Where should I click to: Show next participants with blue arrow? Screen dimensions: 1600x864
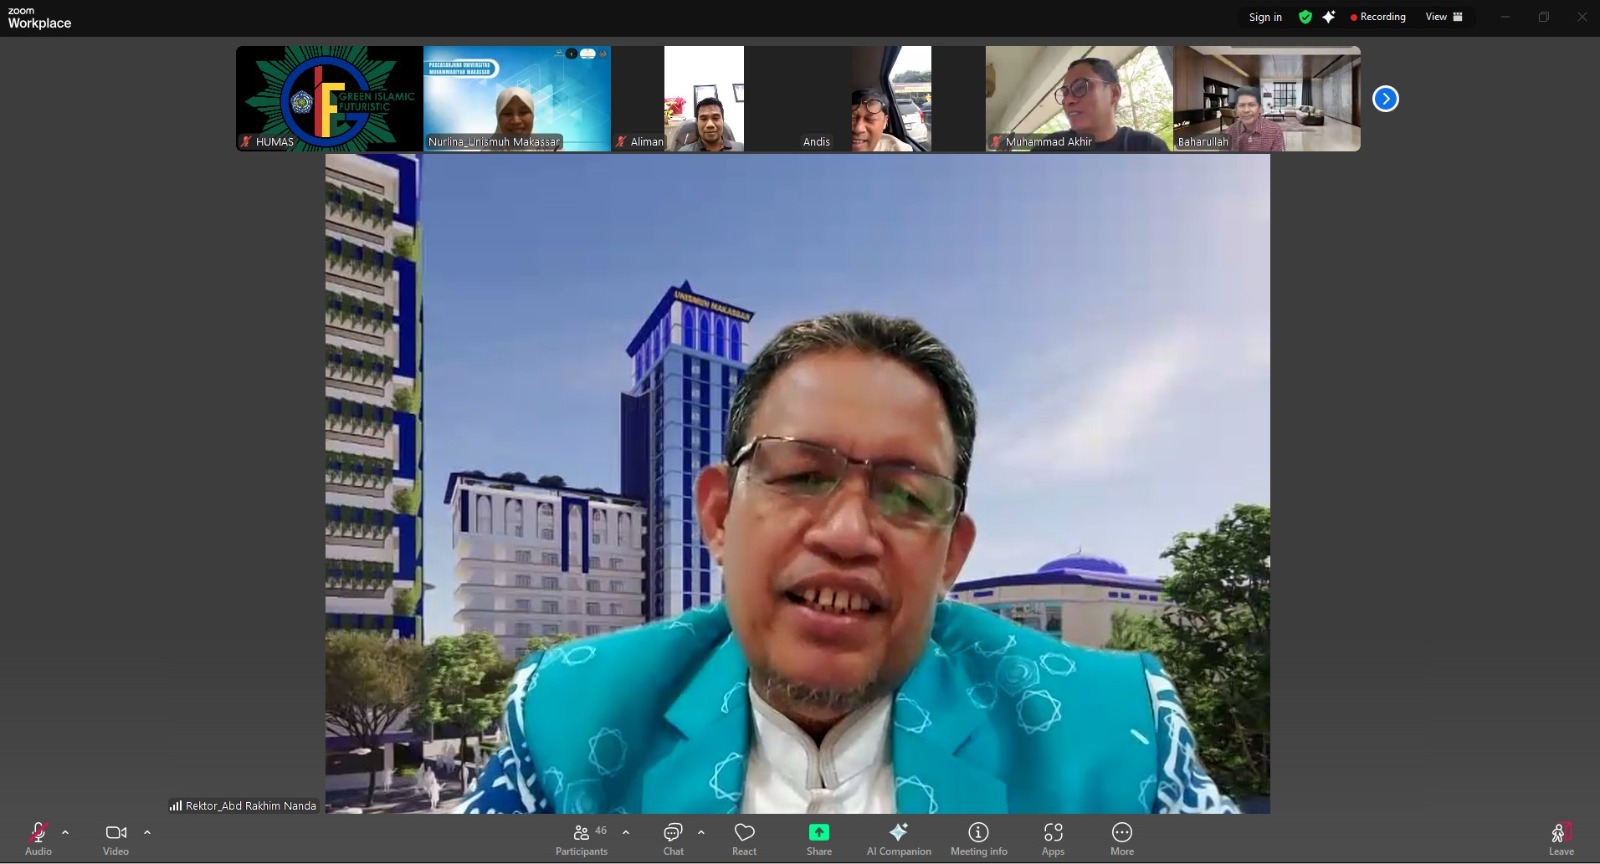coord(1385,98)
